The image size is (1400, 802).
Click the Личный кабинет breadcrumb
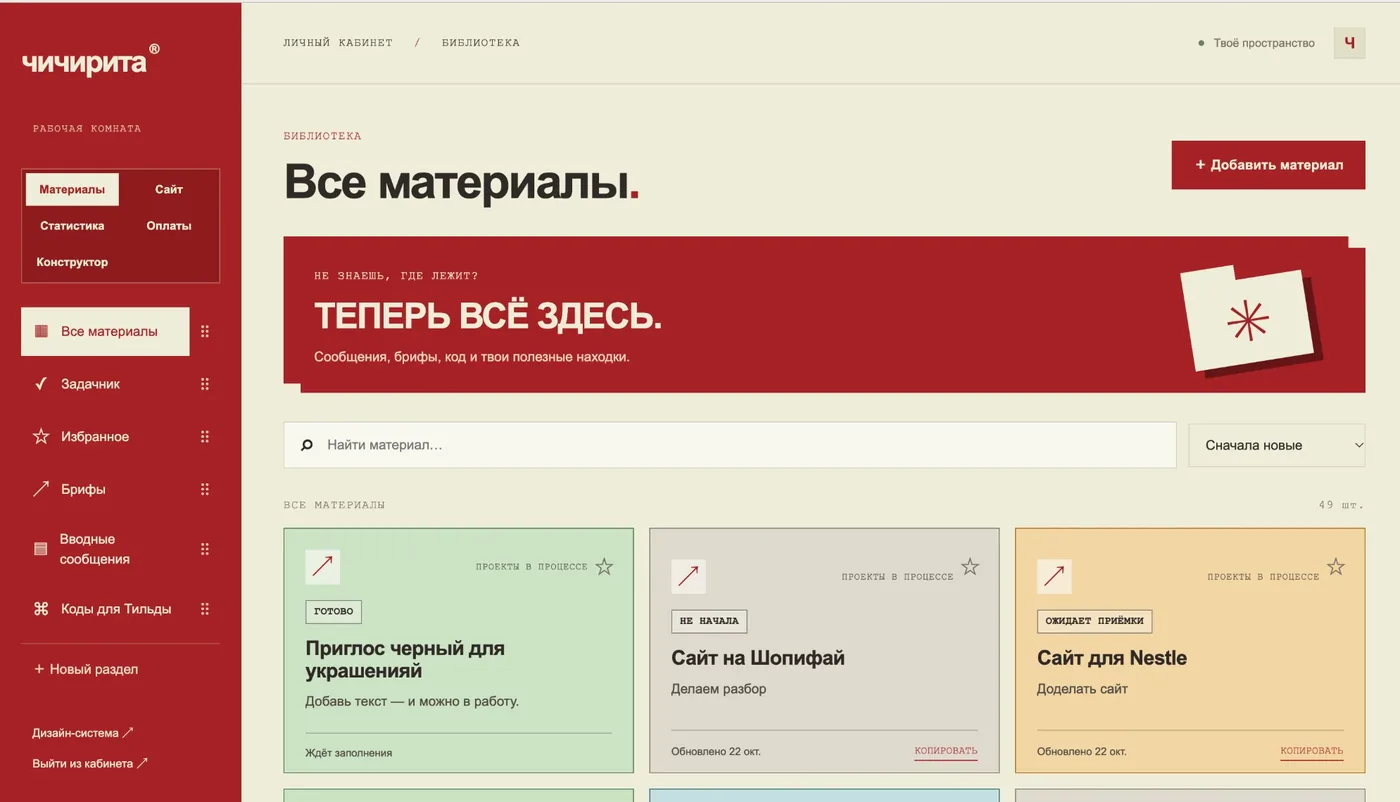pos(338,43)
